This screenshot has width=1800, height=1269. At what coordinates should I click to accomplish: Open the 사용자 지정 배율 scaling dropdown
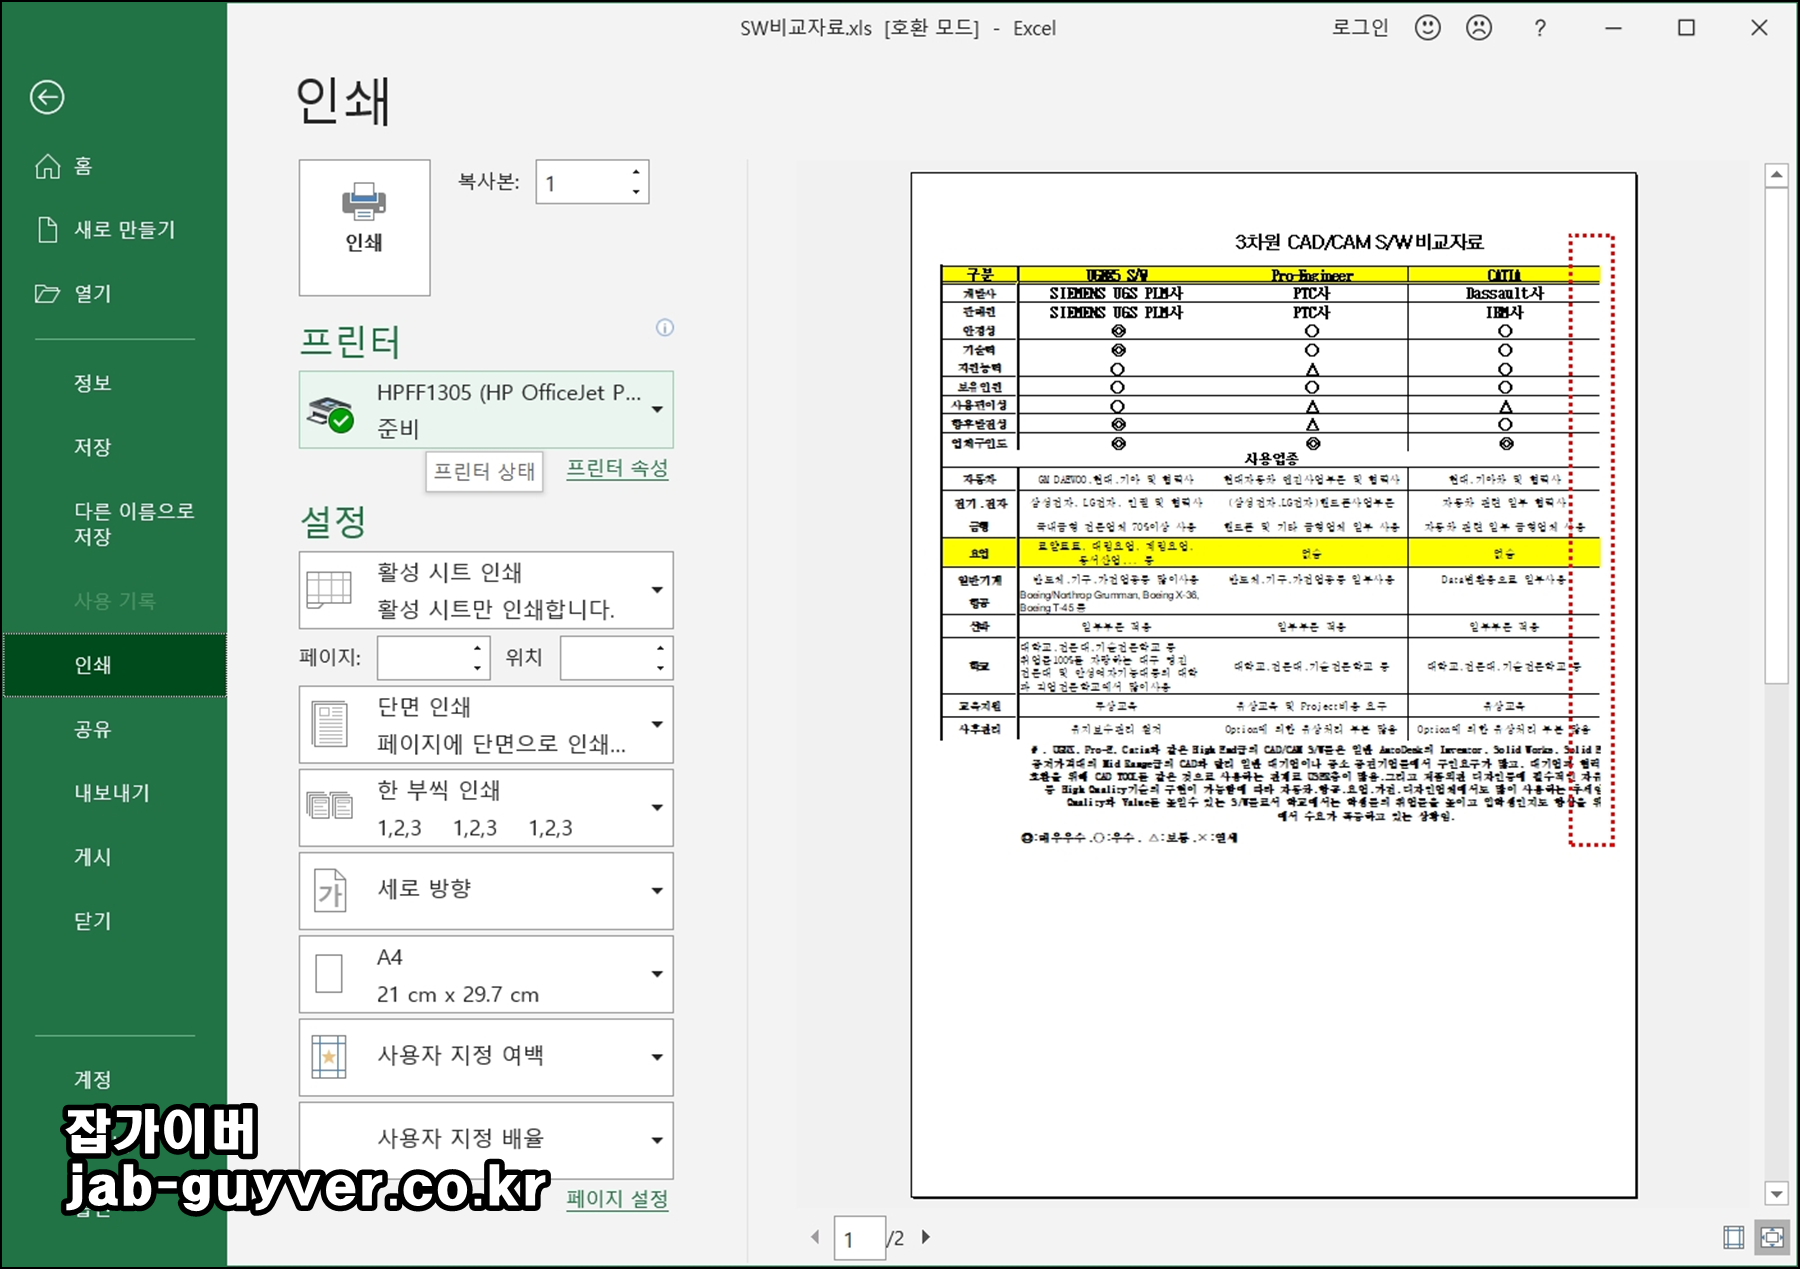pyautogui.click(x=486, y=1141)
